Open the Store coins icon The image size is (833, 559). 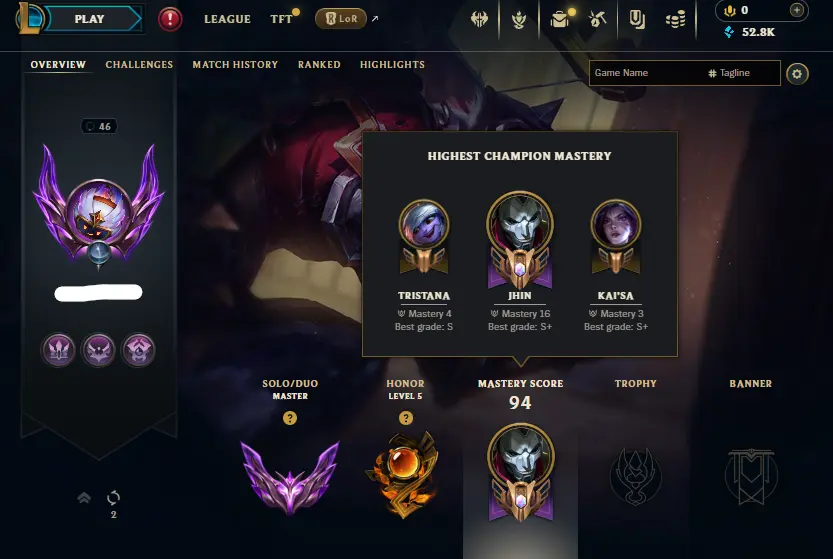[x=676, y=20]
